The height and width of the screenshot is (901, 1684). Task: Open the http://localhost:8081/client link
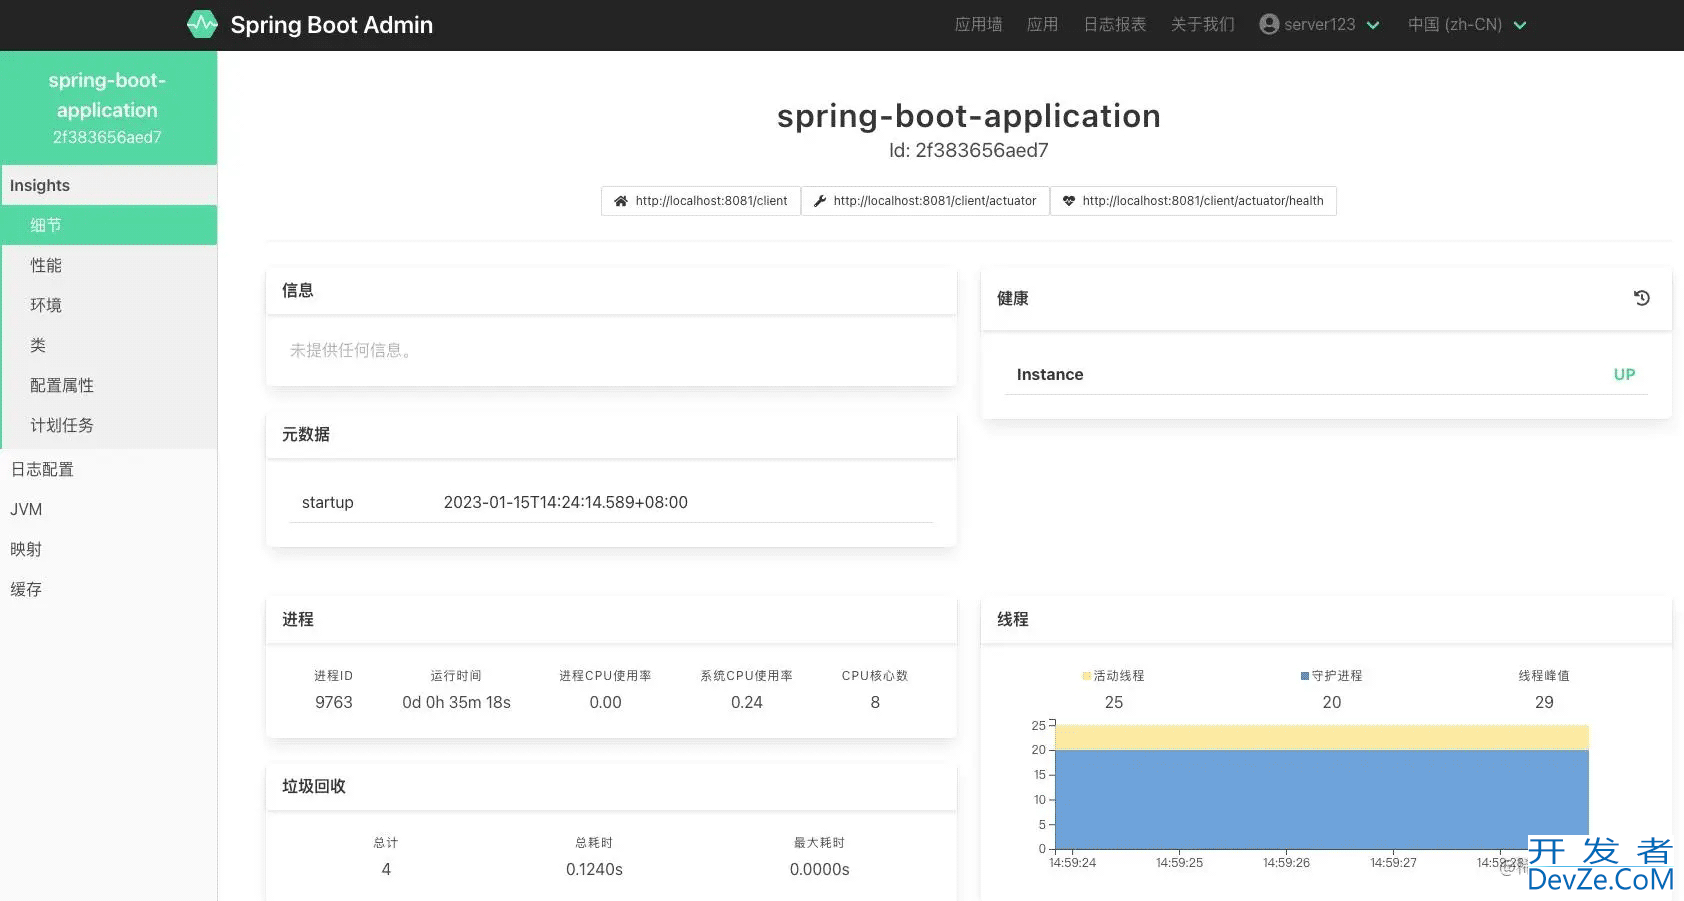[701, 201]
